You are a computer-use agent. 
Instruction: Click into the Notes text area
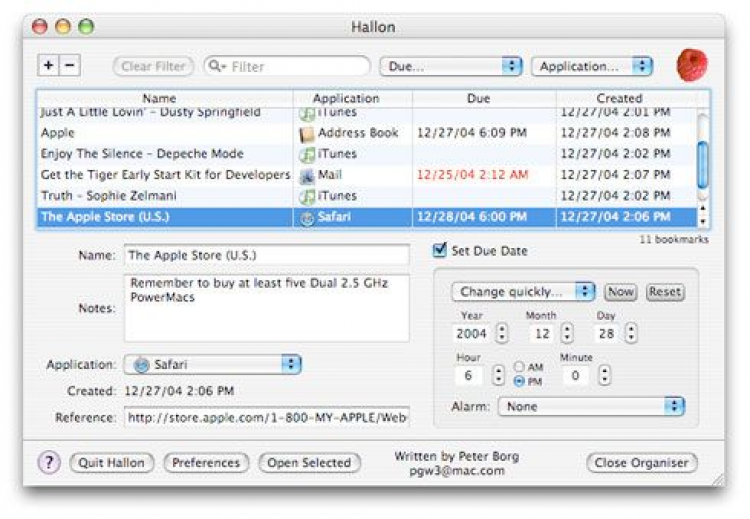267,309
